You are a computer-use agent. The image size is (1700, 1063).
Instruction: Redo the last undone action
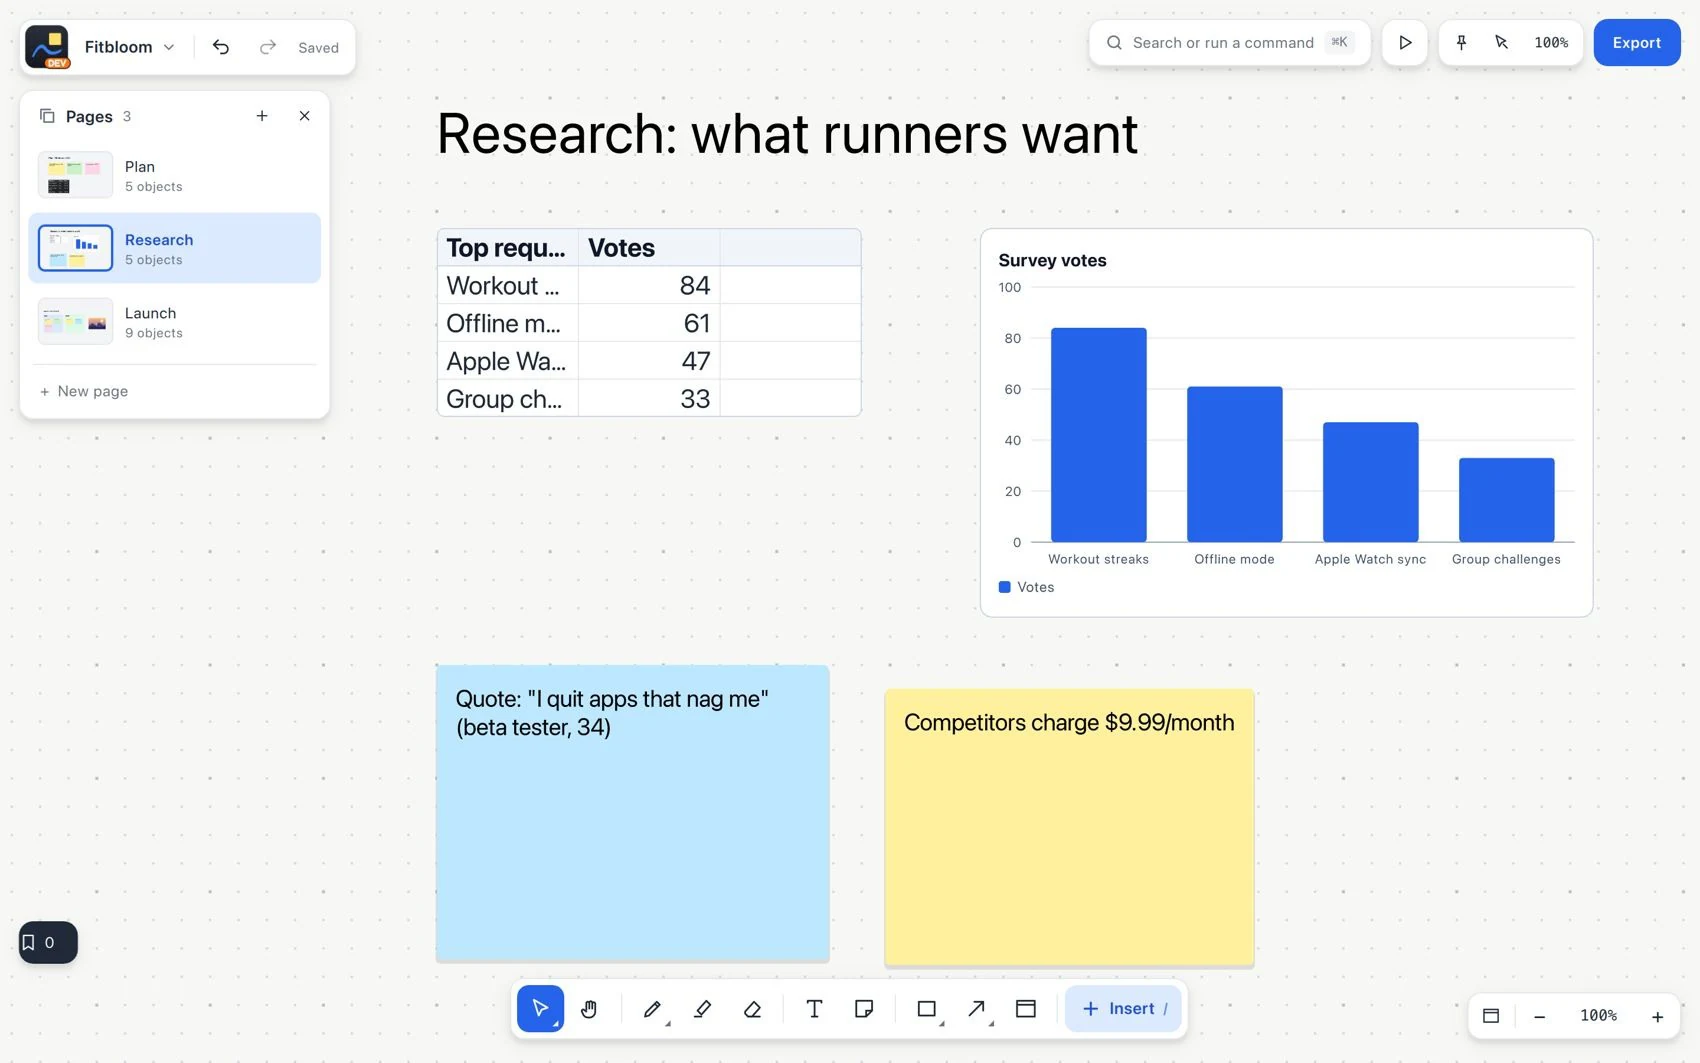tap(267, 47)
